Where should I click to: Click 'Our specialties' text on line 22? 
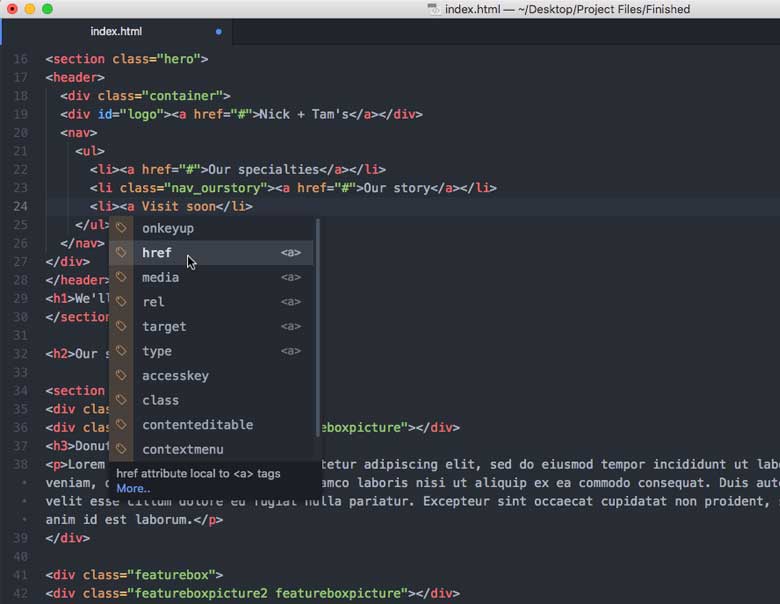pos(264,170)
